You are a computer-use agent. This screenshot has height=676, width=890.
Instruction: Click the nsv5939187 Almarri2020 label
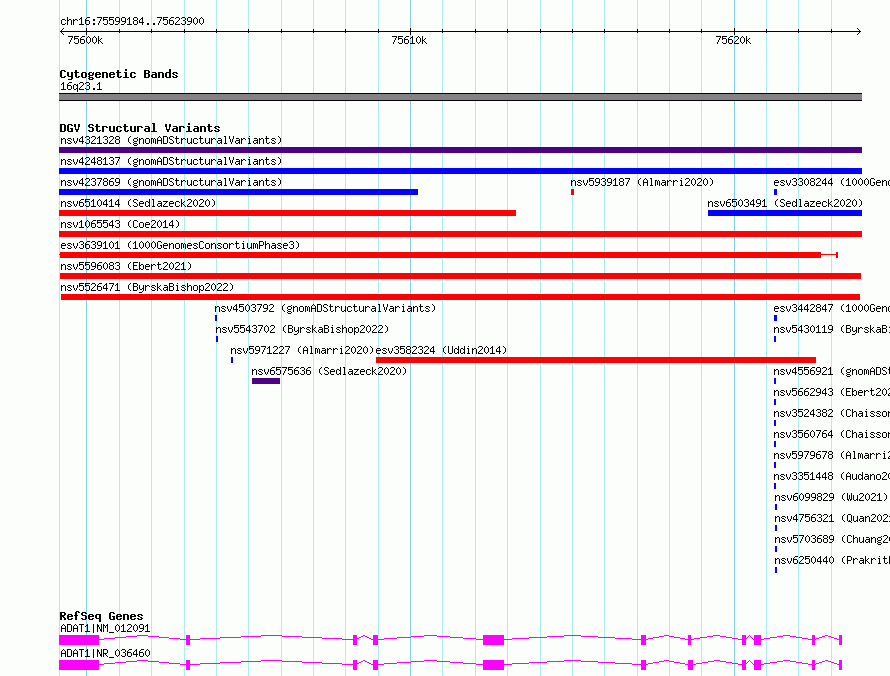pos(642,182)
